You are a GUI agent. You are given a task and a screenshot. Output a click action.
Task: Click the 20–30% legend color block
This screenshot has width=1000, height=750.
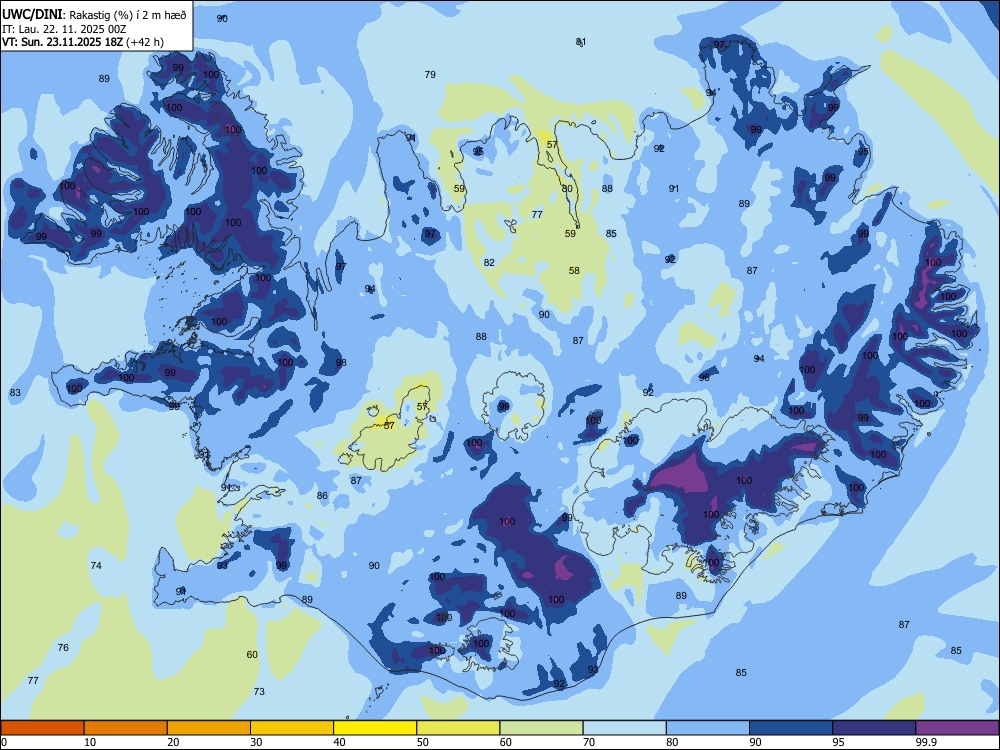pos(209,728)
